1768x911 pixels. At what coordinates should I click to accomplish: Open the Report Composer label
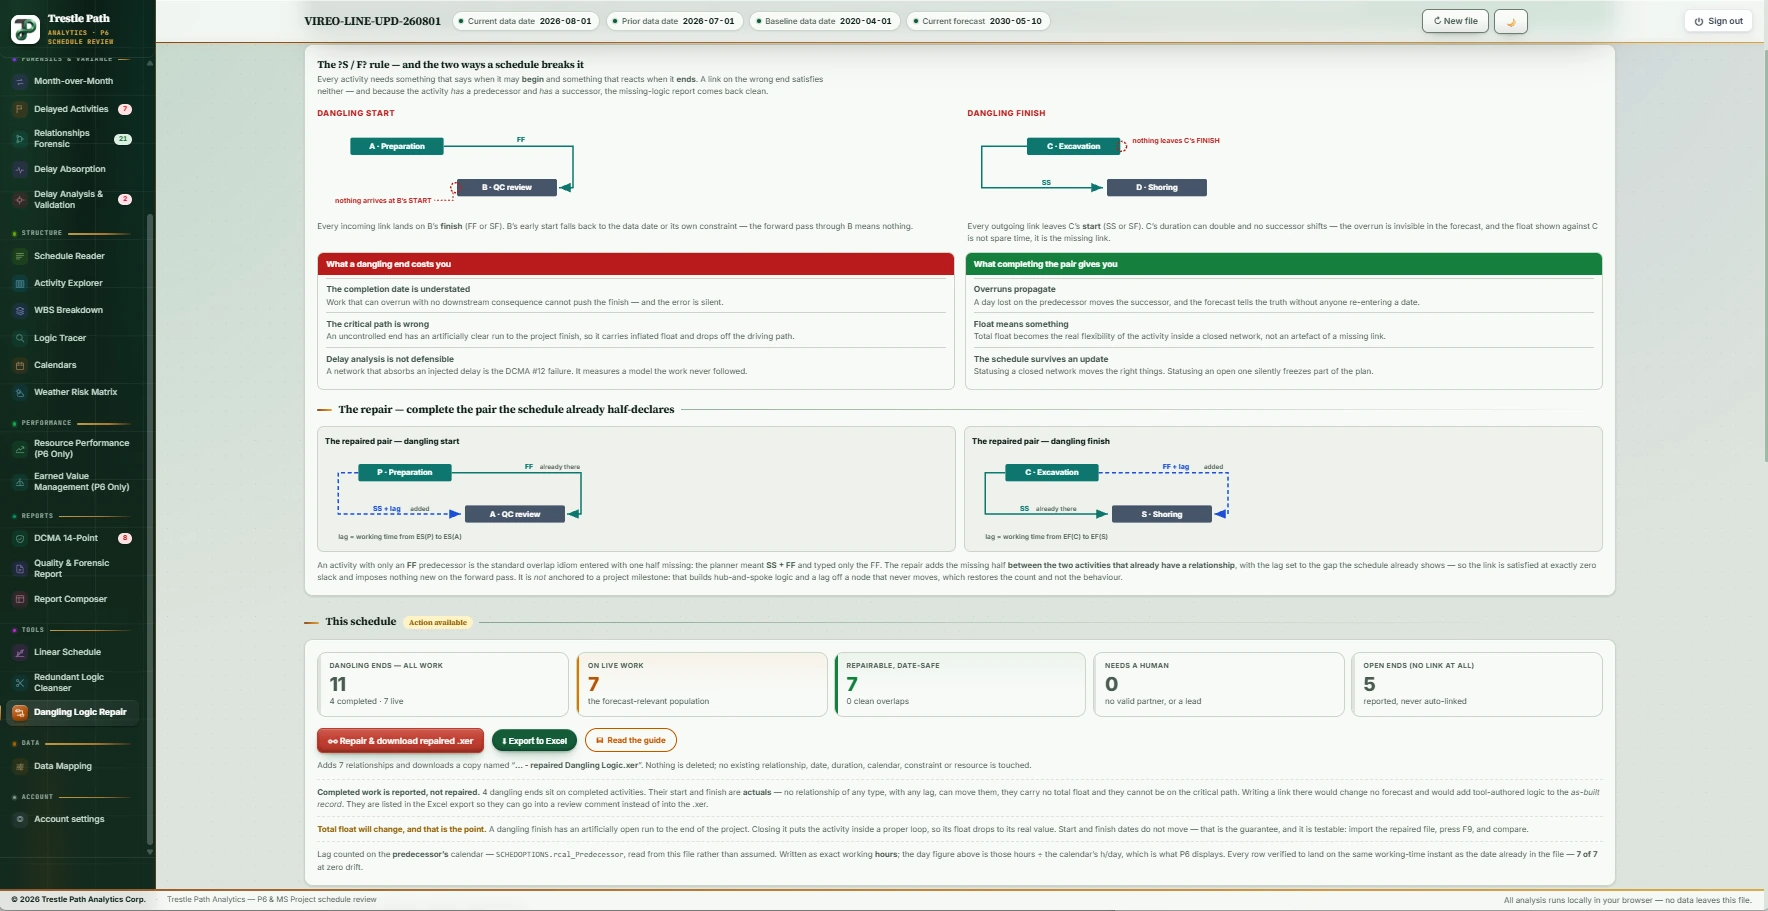coord(70,600)
